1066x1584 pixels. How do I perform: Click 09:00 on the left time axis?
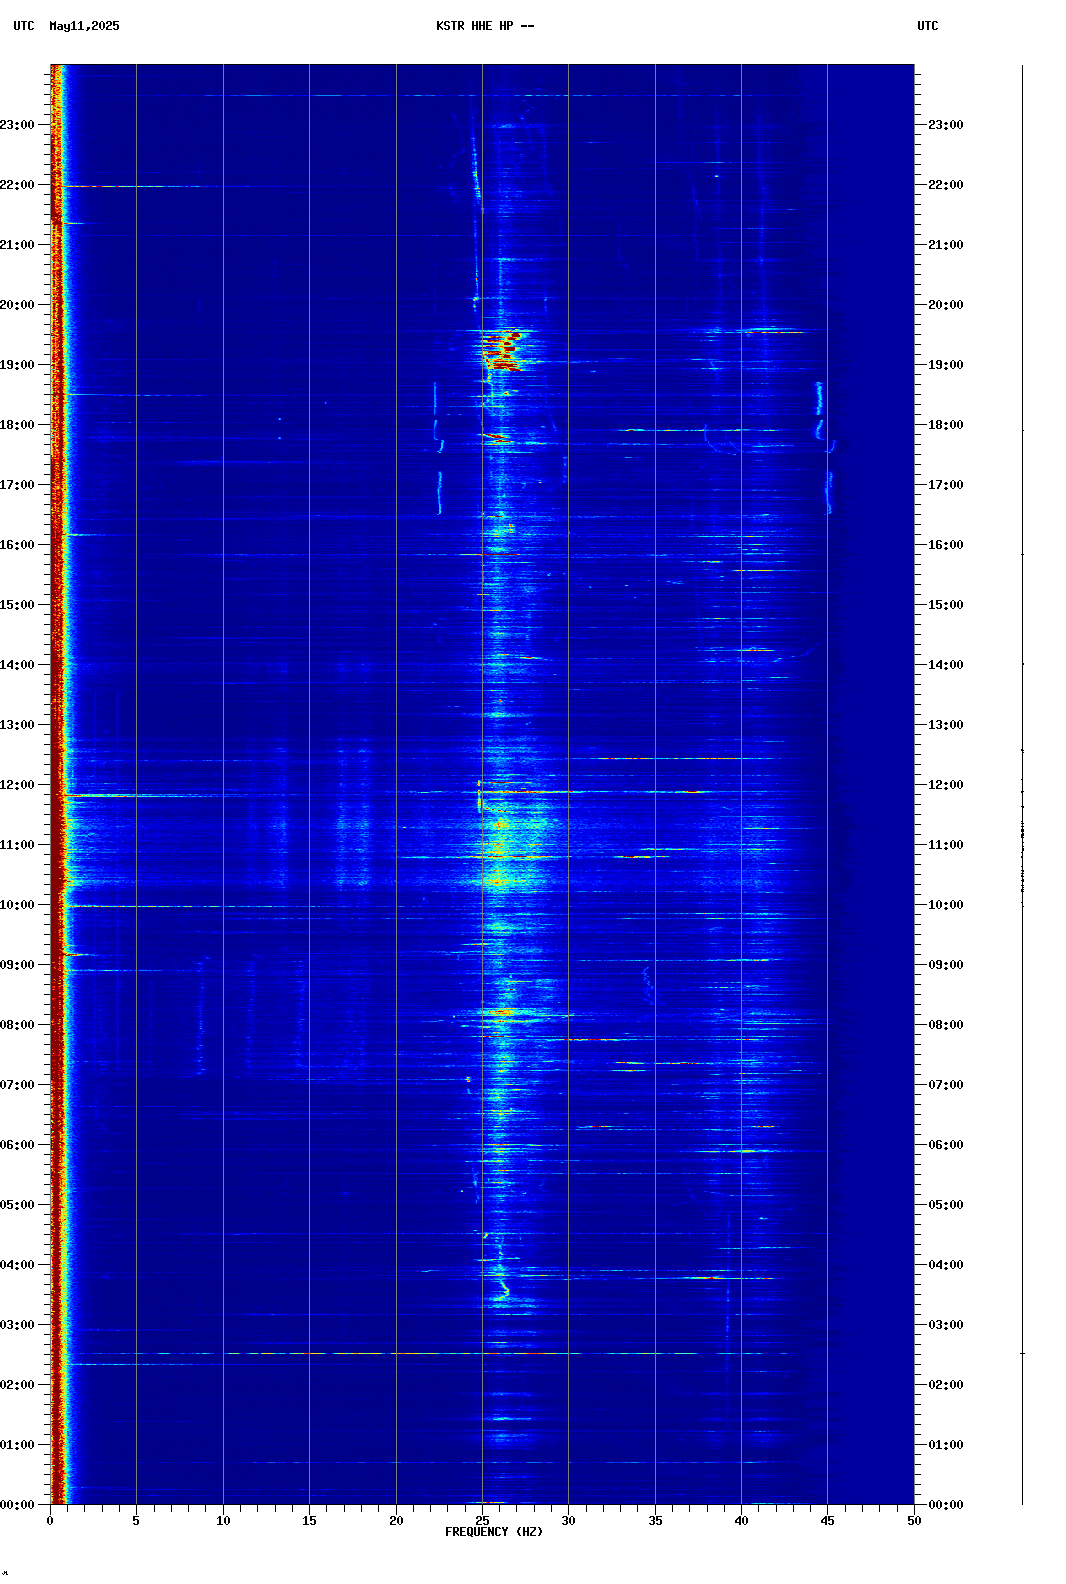pos(17,965)
